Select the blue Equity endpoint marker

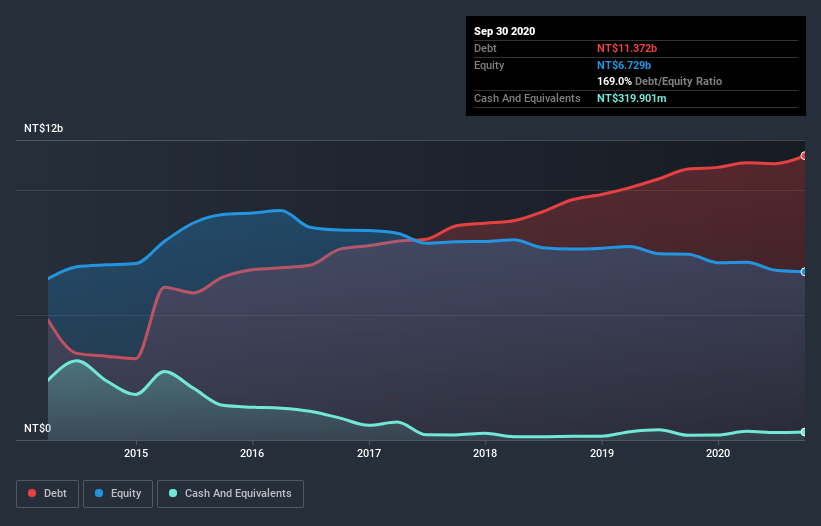(x=804, y=272)
